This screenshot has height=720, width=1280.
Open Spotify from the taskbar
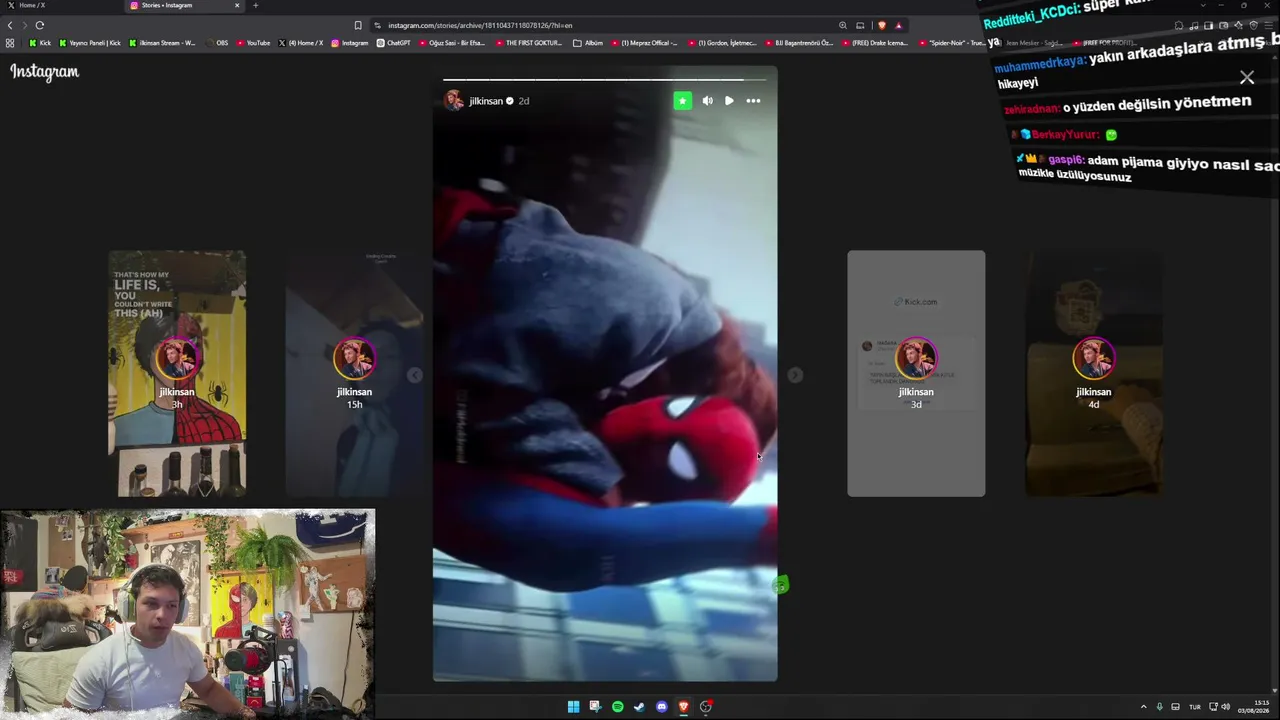coord(617,707)
